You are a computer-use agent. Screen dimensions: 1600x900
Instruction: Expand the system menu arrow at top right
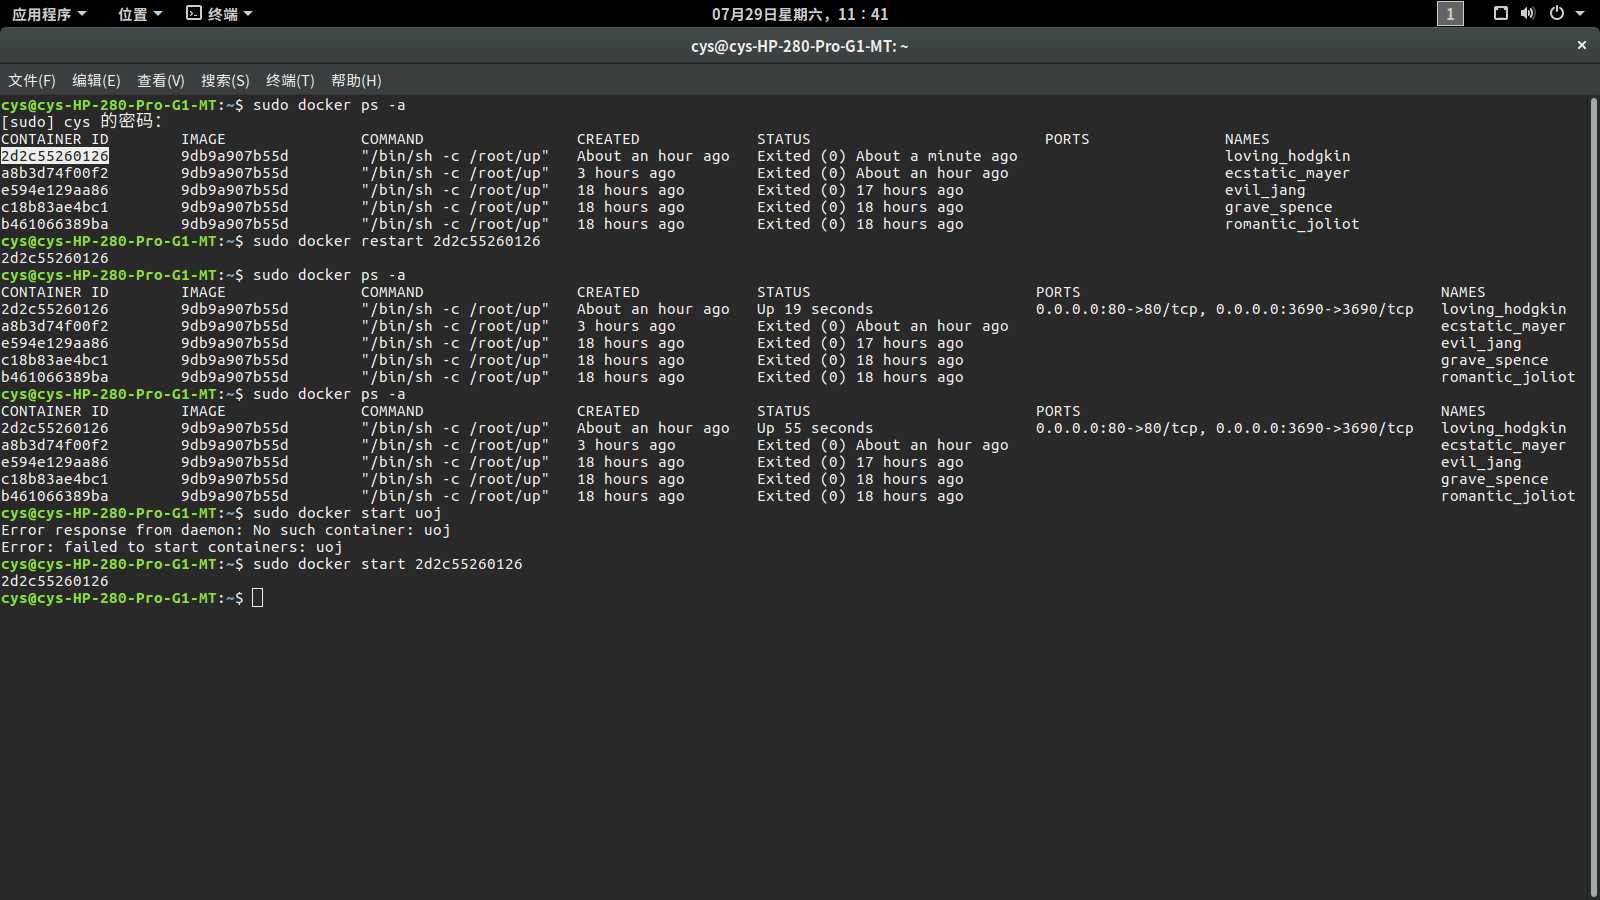pos(1580,14)
